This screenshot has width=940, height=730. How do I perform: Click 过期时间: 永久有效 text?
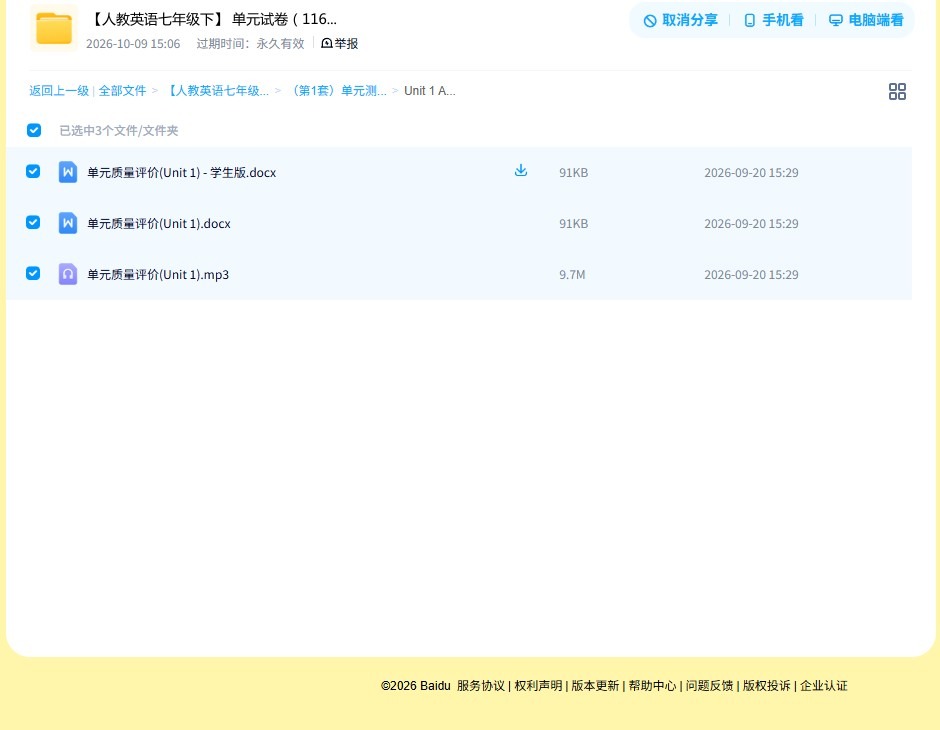coord(251,44)
